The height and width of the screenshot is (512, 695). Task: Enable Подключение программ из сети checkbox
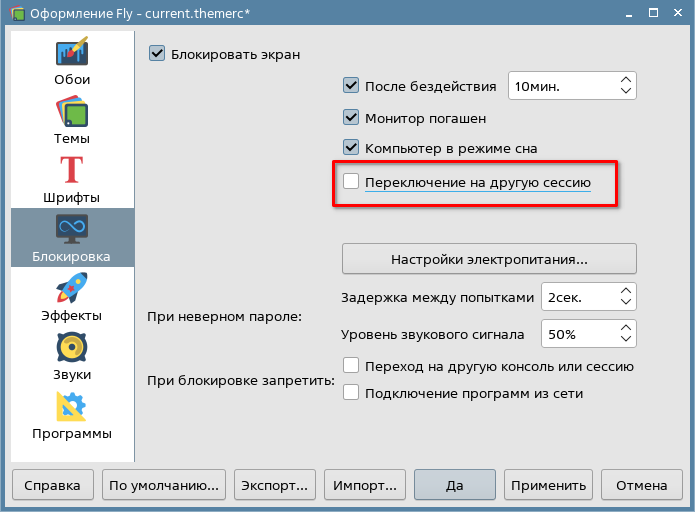(351, 393)
